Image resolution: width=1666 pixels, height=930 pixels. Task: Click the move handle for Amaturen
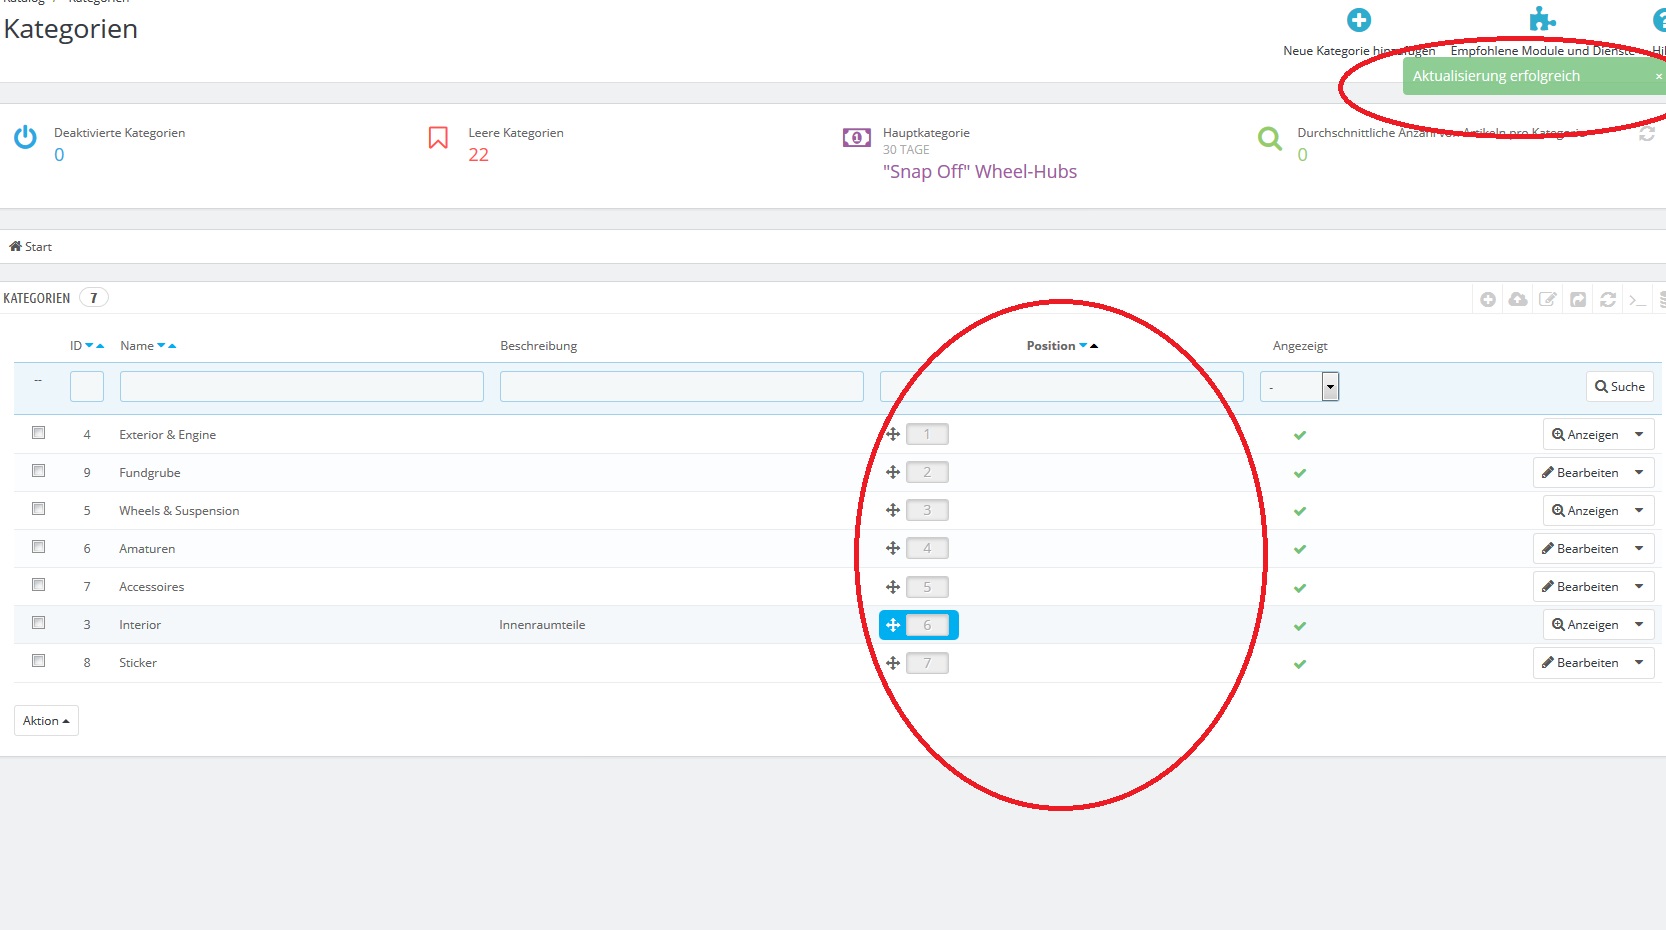click(893, 548)
